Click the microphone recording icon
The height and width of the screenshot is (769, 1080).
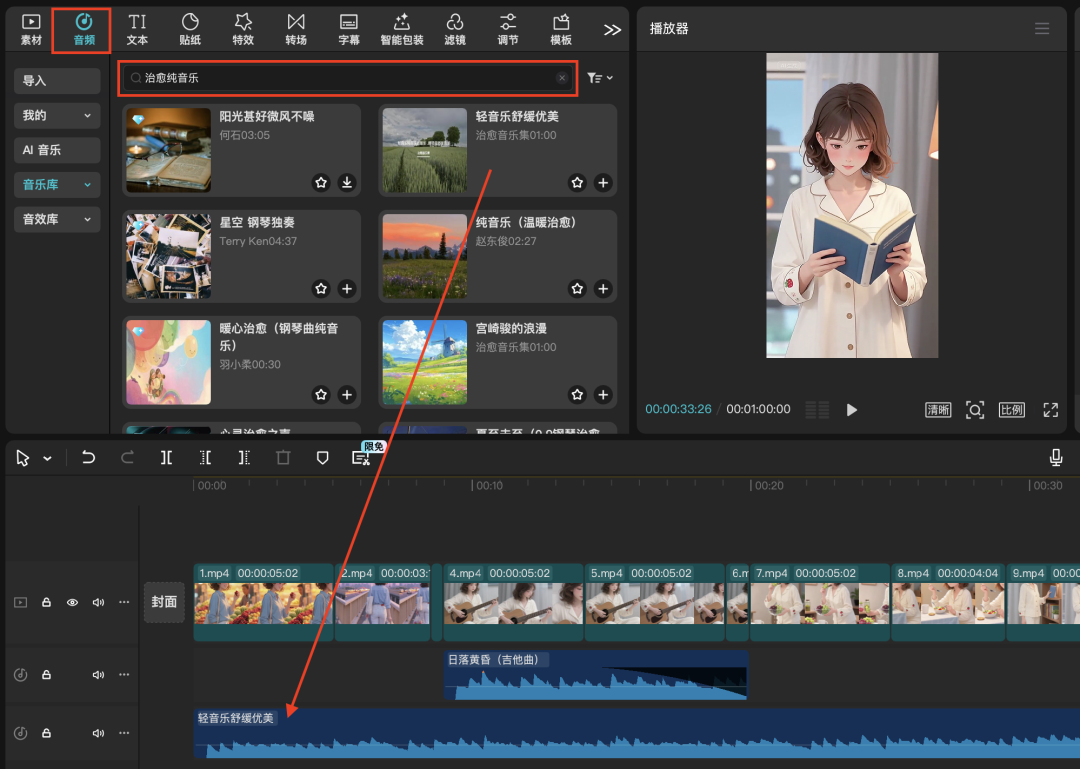pos(1056,457)
